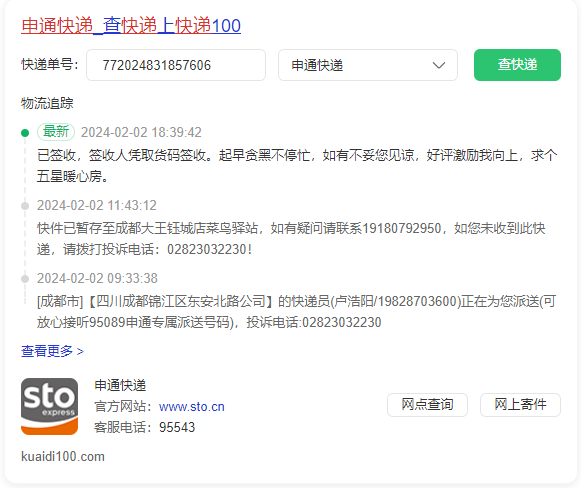Click the dropdown chevron arrow
The width and height of the screenshot is (581, 488).
tap(439, 65)
